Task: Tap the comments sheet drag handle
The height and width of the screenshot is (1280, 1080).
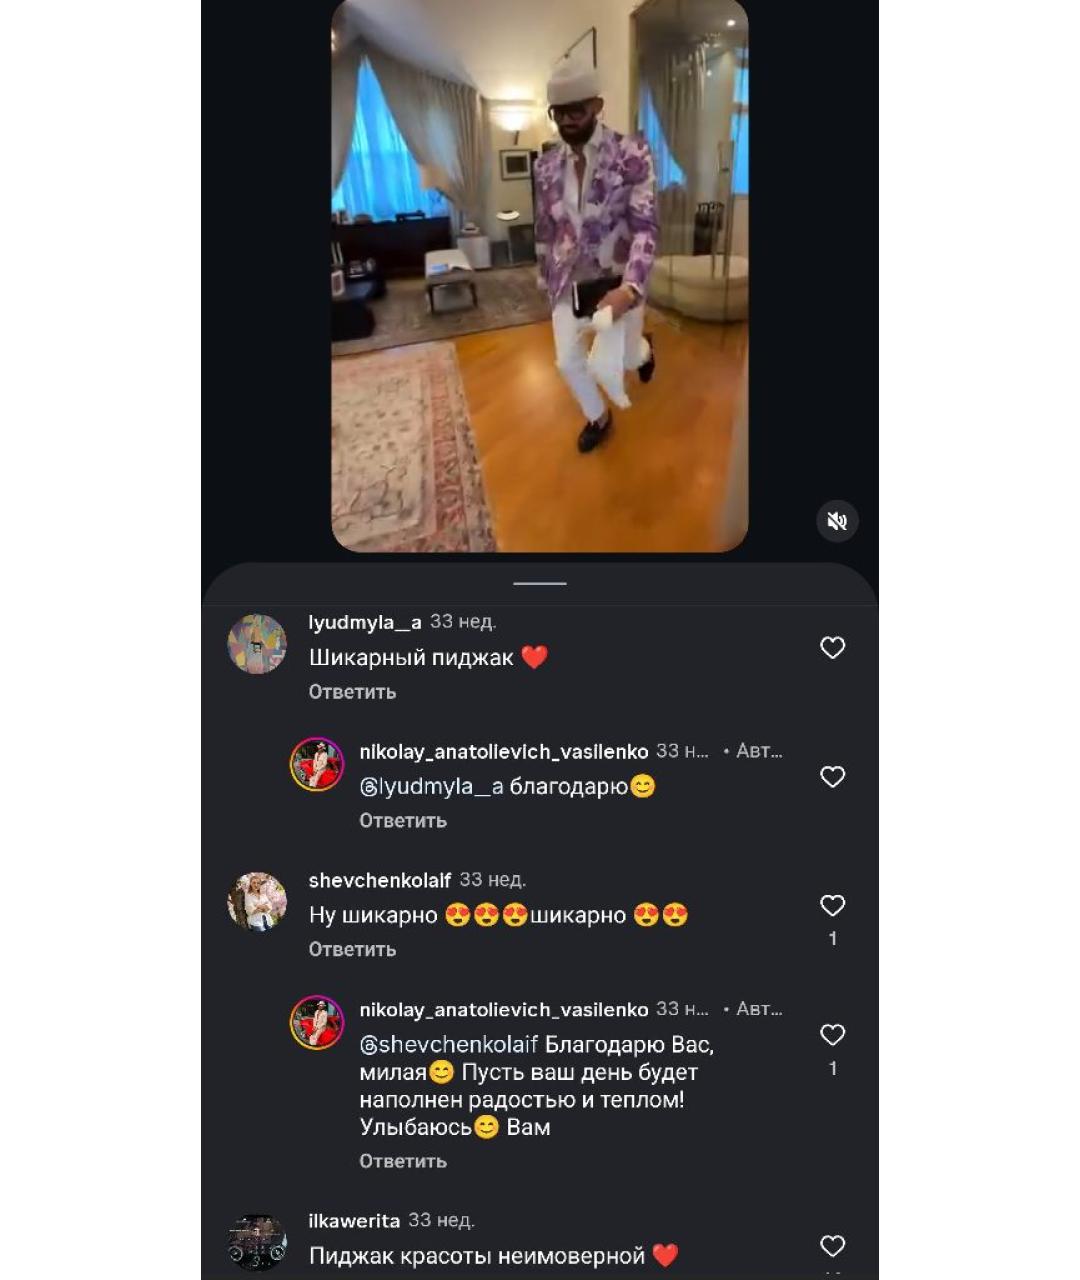Action: [540, 583]
